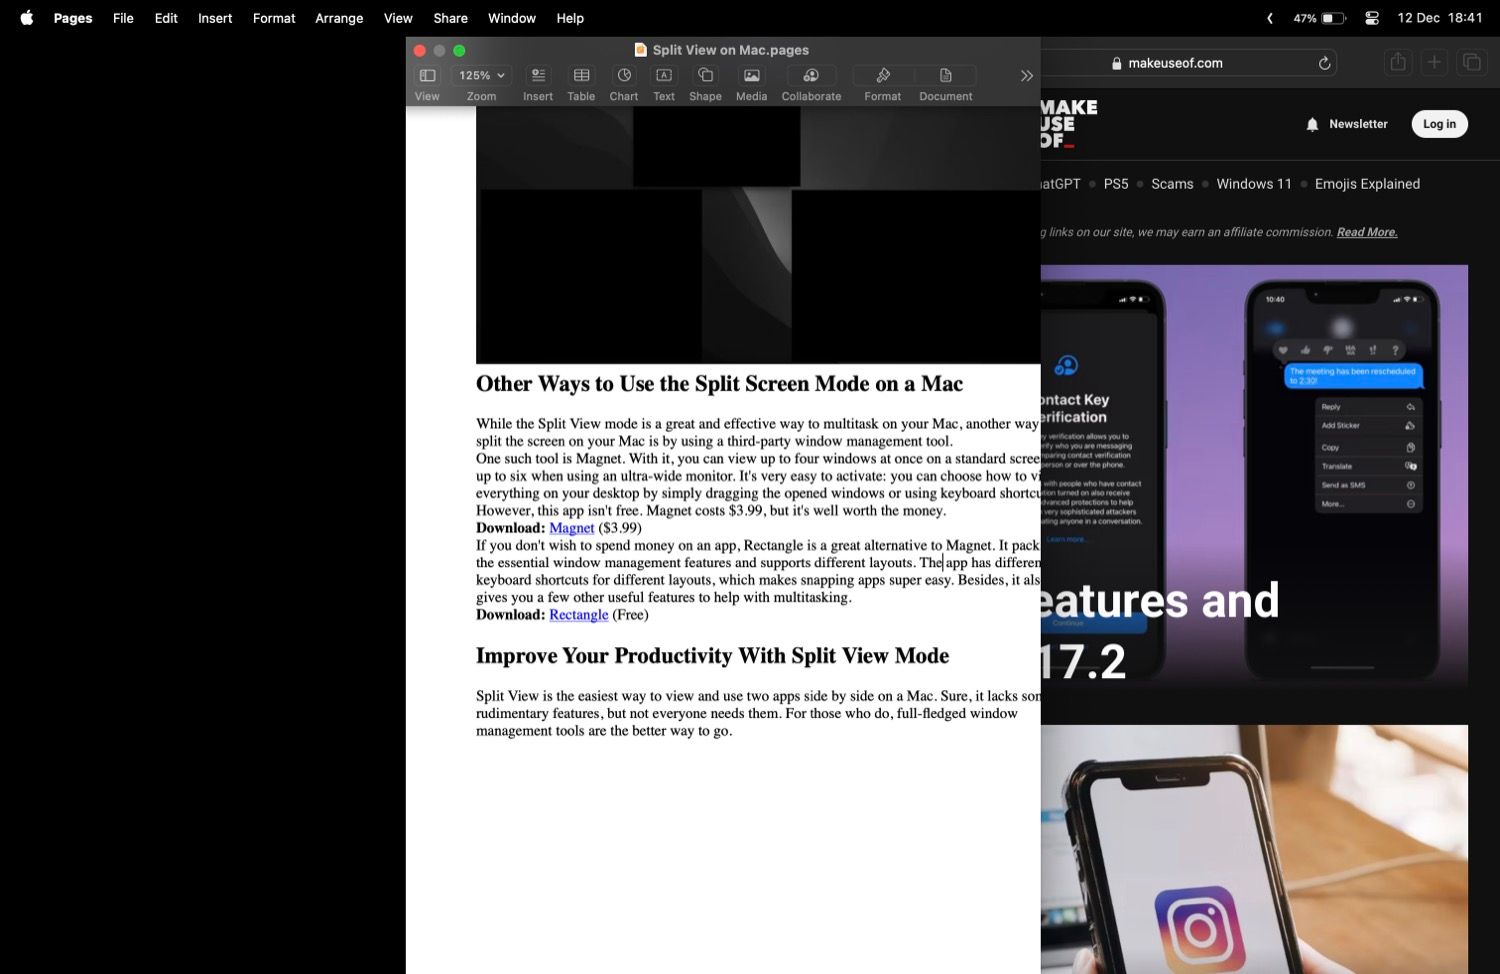Open the Arrange menu
The height and width of the screenshot is (974, 1500).
(x=339, y=18)
